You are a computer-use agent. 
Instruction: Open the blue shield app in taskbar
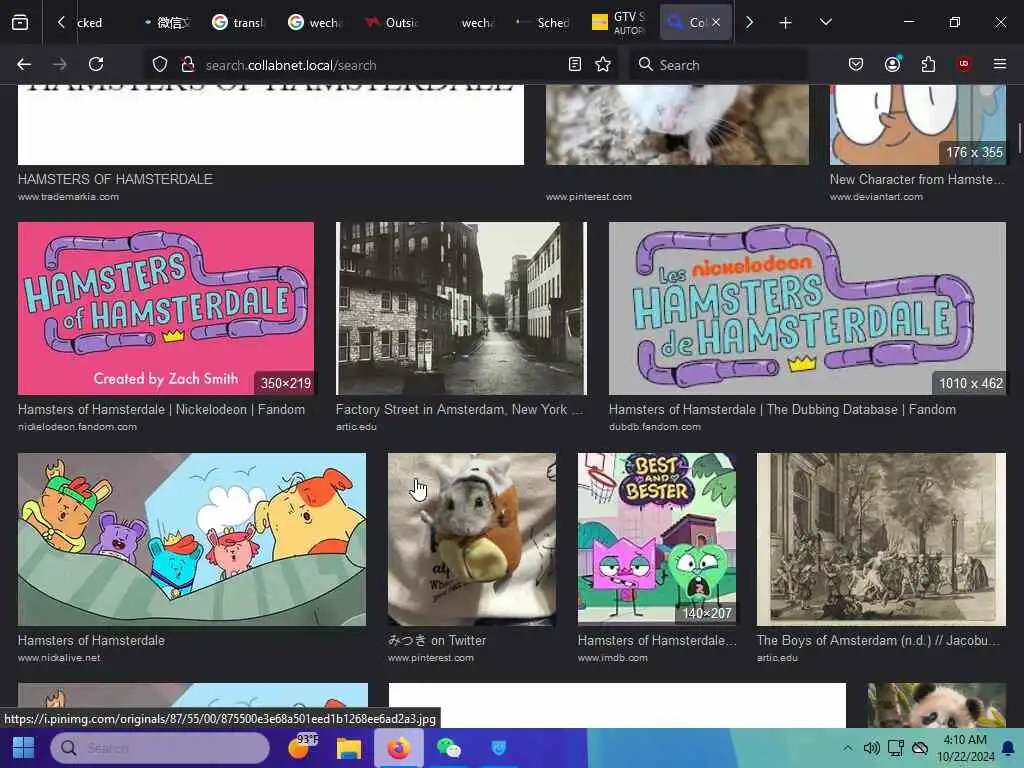498,748
